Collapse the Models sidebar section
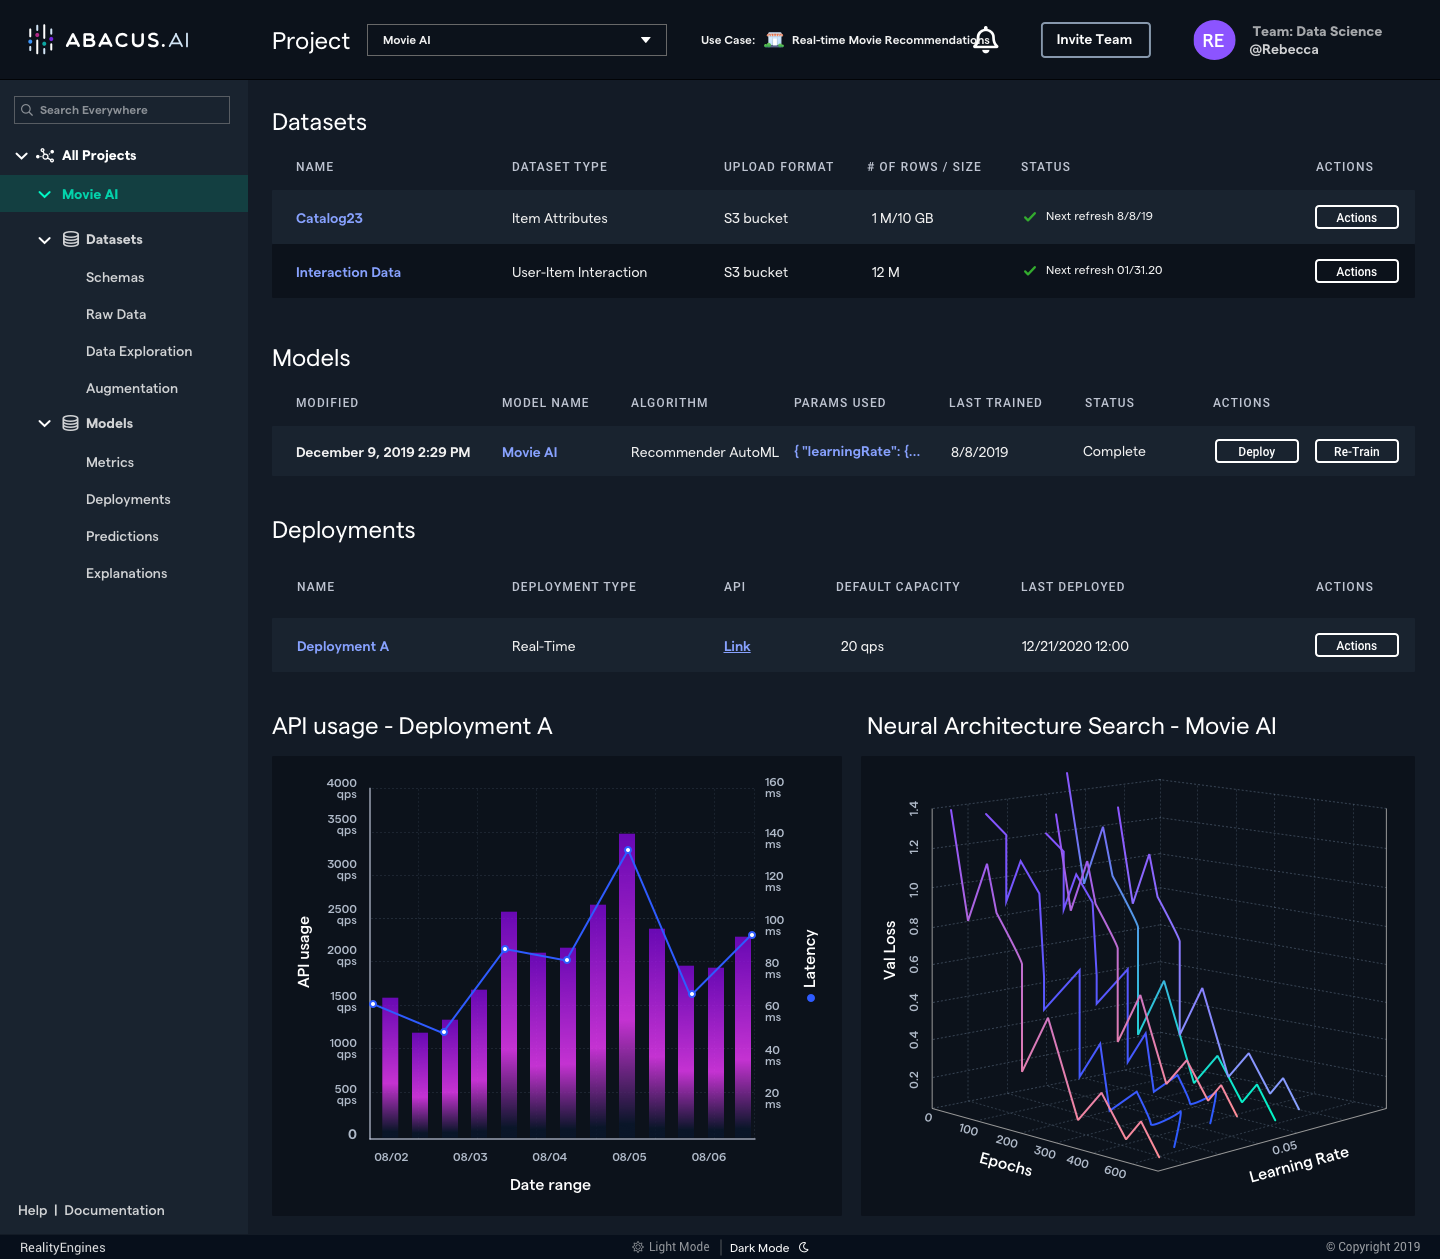The image size is (1440, 1259). pyautogui.click(x=44, y=424)
